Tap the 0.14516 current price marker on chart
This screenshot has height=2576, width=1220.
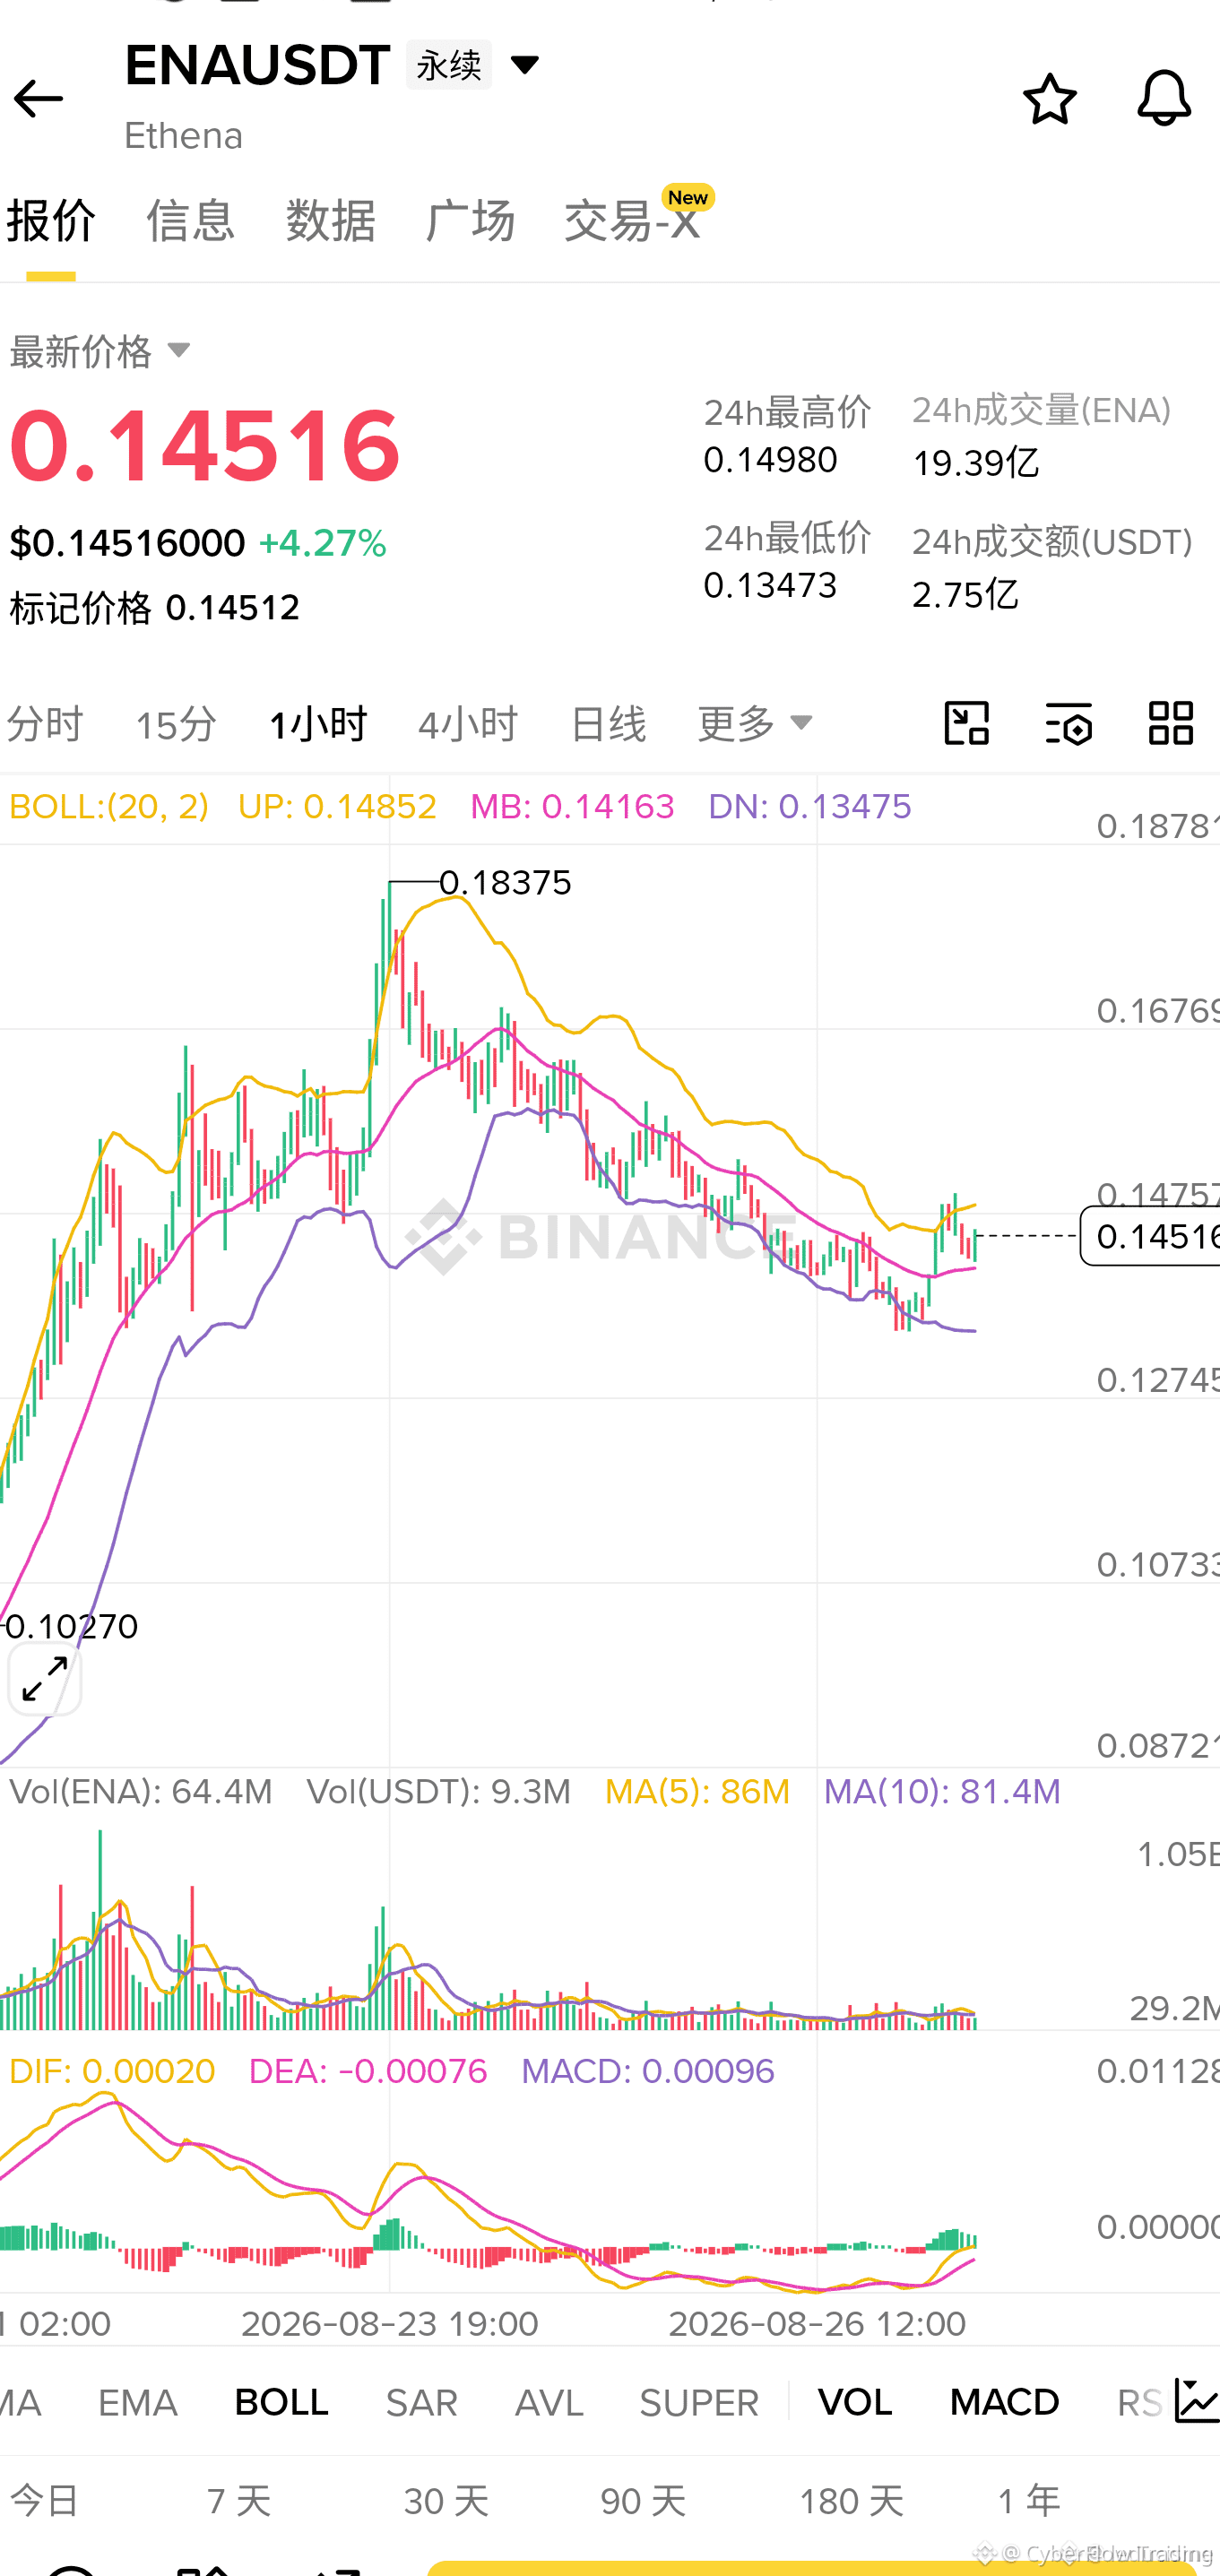pos(1151,1236)
